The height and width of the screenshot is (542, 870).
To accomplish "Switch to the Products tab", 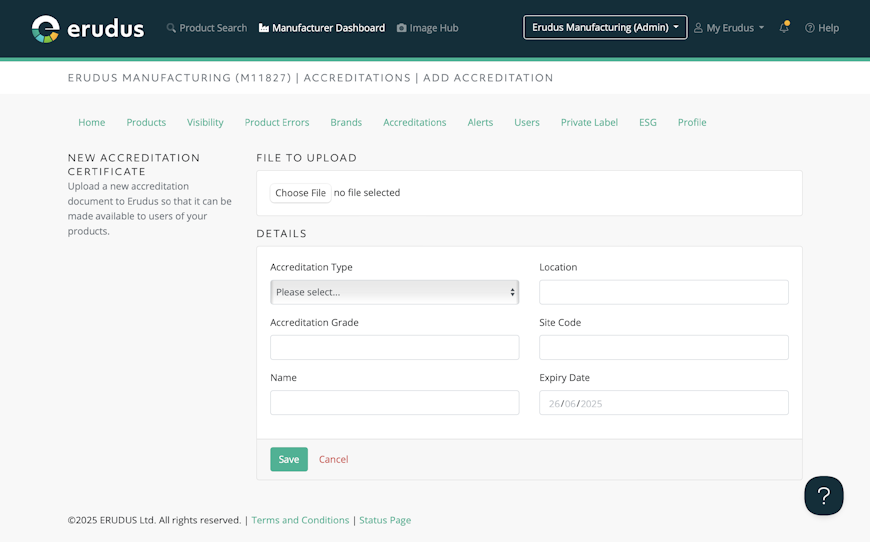I will tap(146, 122).
